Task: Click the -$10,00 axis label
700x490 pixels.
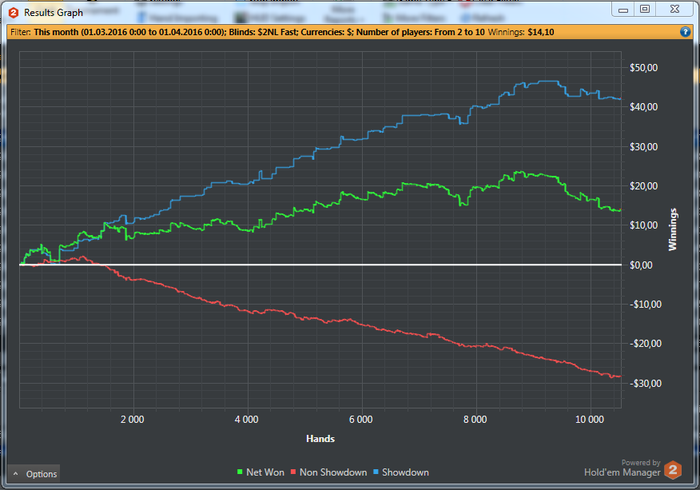Action: click(x=646, y=304)
